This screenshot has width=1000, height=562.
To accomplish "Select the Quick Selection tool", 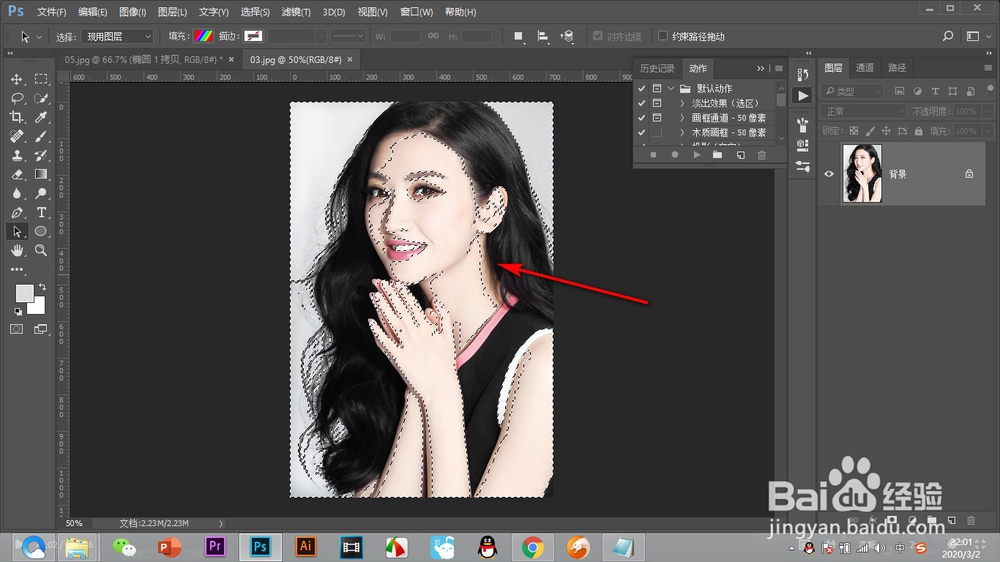I will 41,98.
